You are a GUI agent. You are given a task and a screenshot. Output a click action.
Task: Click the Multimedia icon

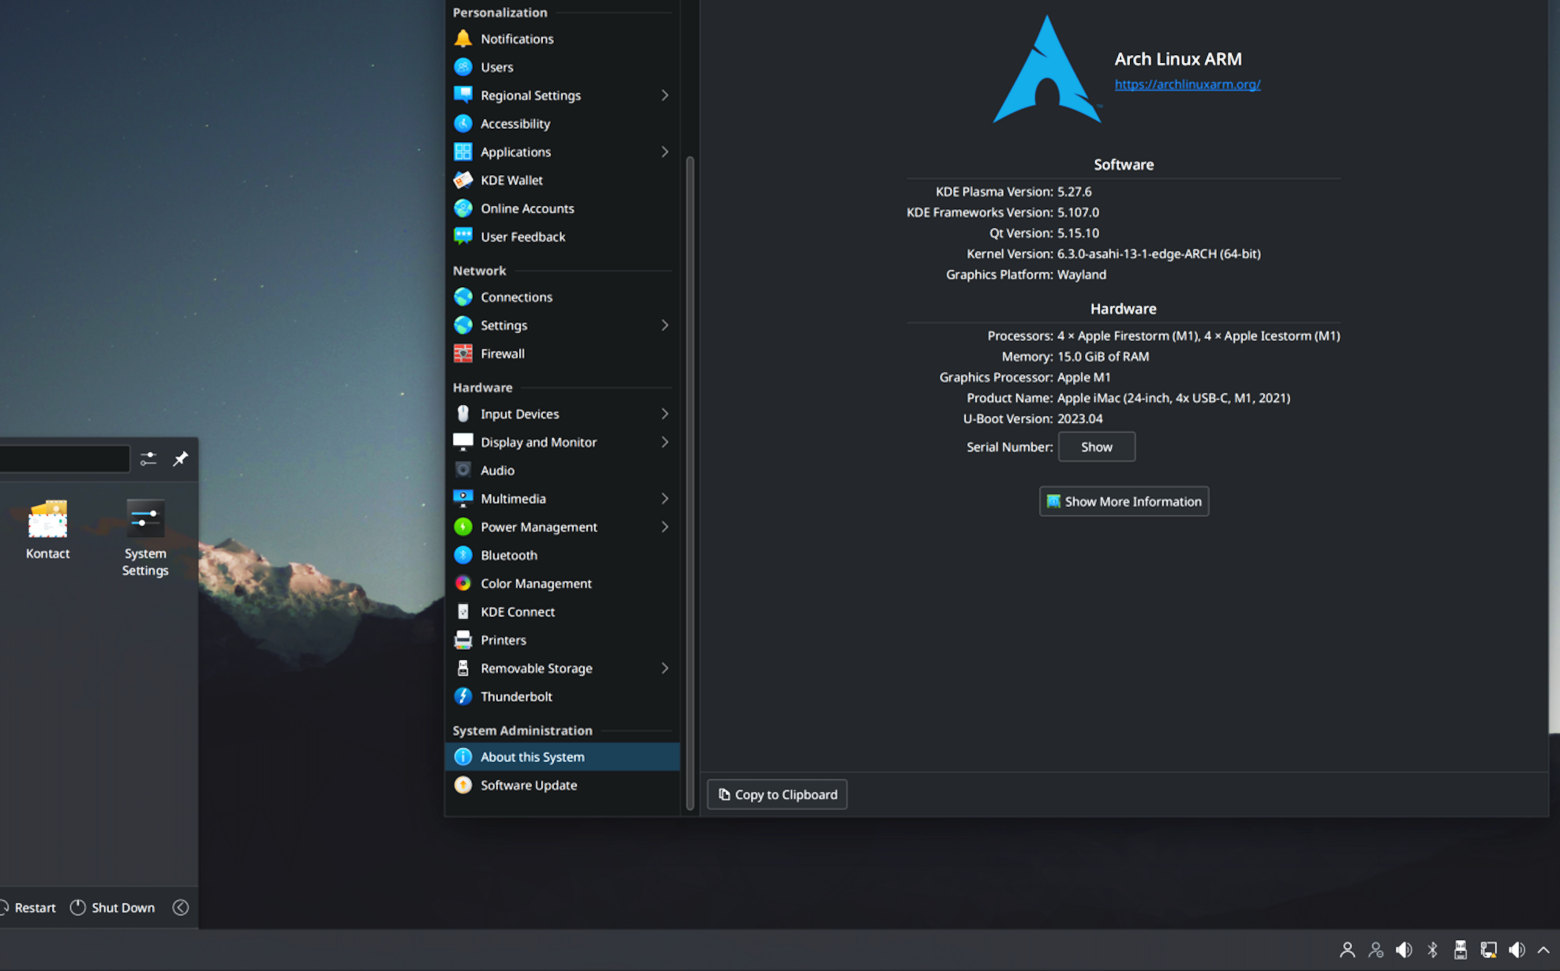click(463, 499)
